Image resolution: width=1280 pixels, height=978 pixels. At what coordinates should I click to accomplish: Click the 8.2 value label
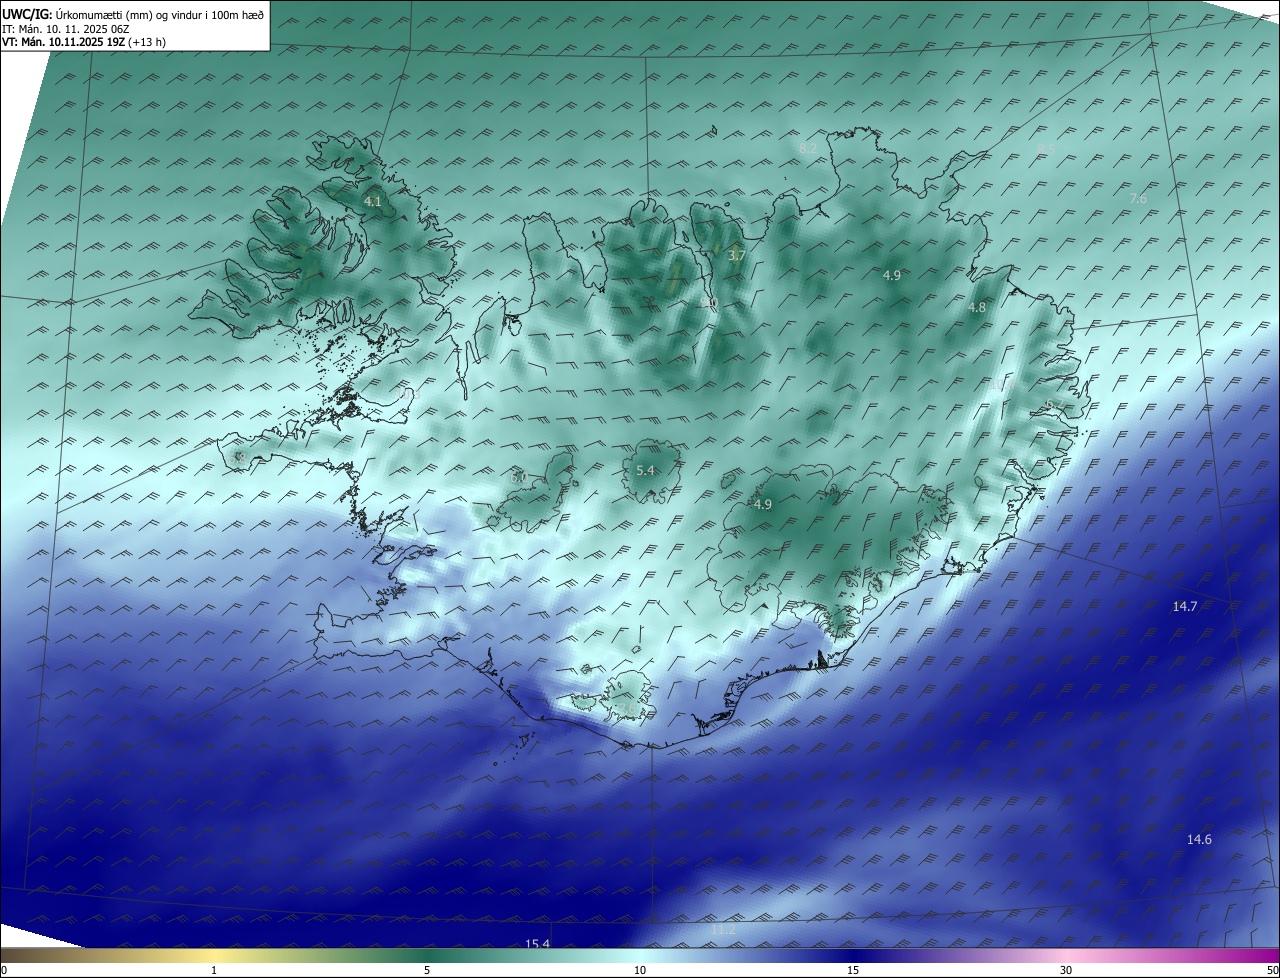point(808,148)
